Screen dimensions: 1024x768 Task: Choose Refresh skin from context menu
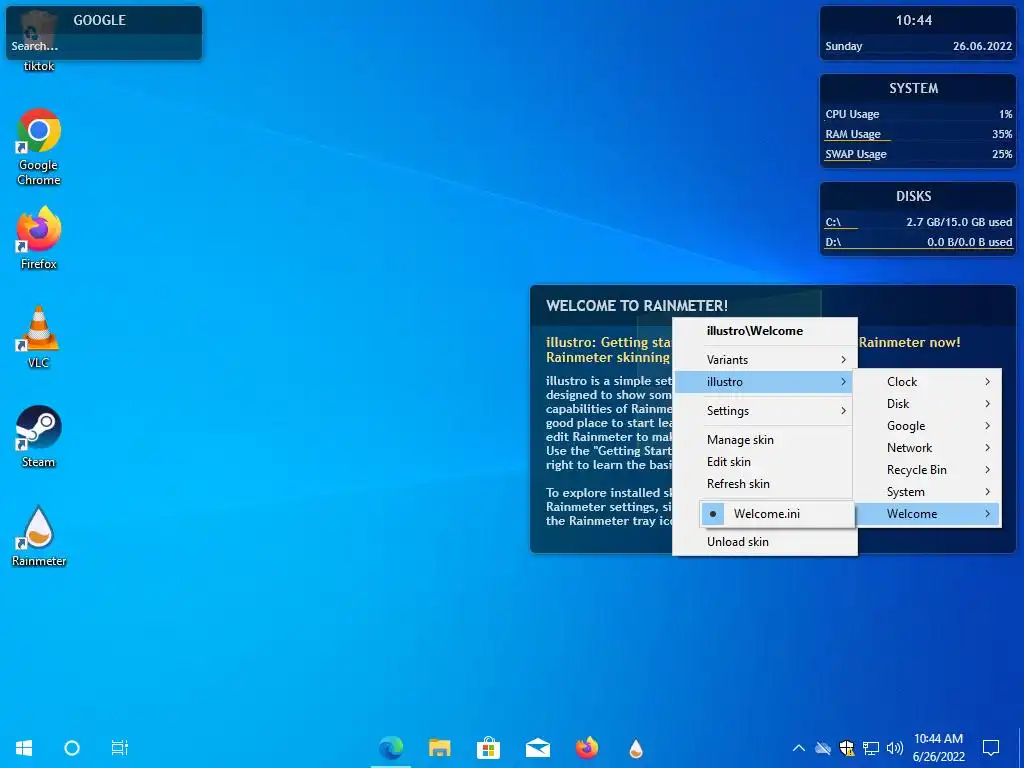pos(765,484)
